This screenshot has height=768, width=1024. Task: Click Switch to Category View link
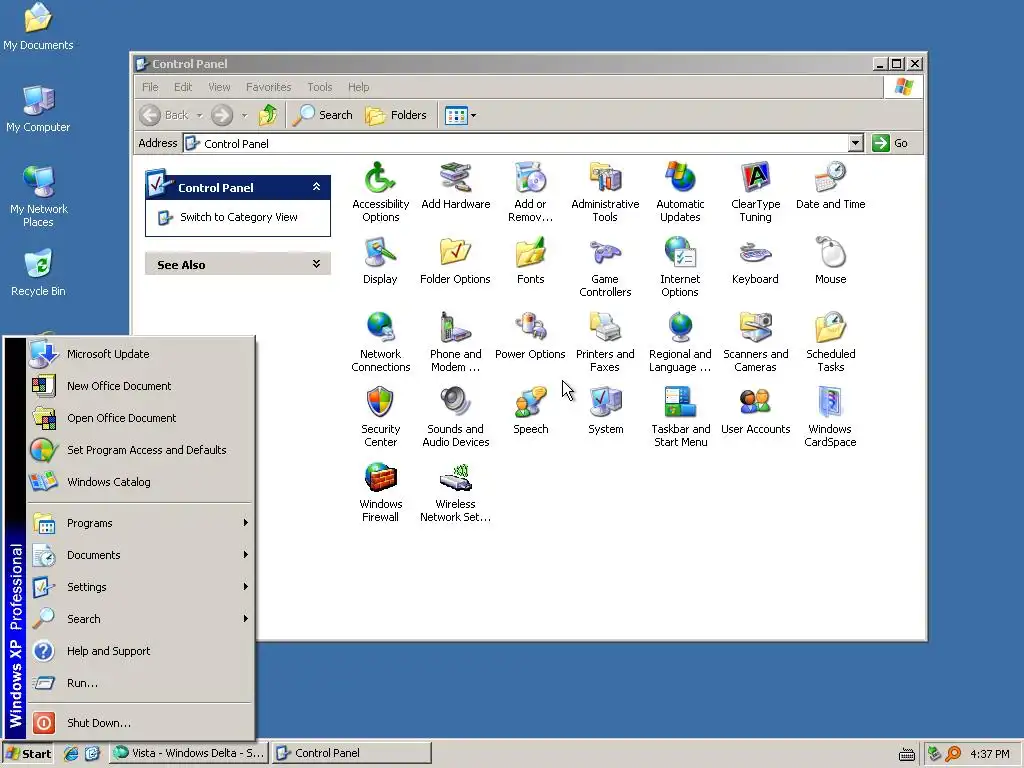[x=238, y=217]
